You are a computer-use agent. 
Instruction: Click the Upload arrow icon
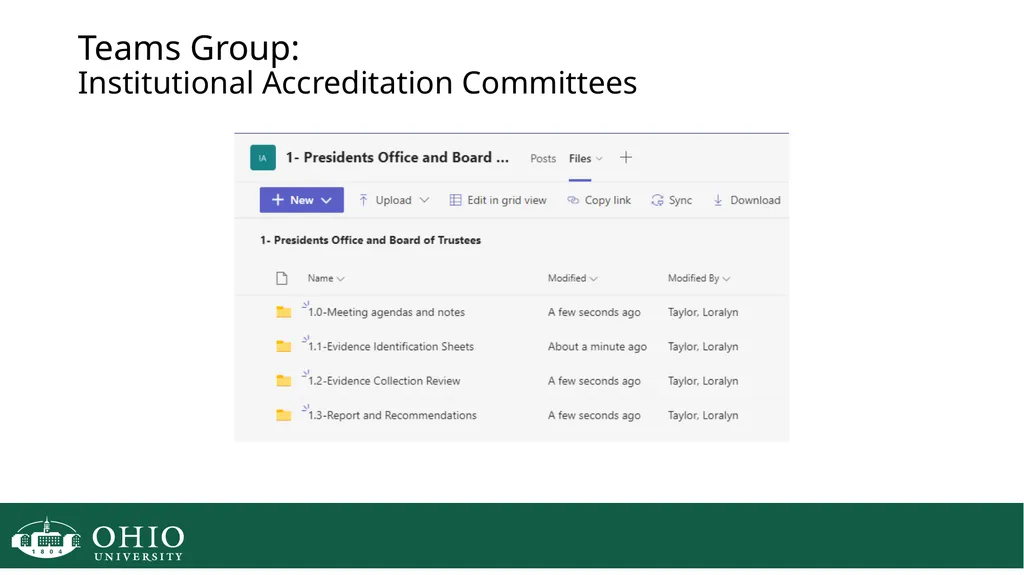(364, 200)
